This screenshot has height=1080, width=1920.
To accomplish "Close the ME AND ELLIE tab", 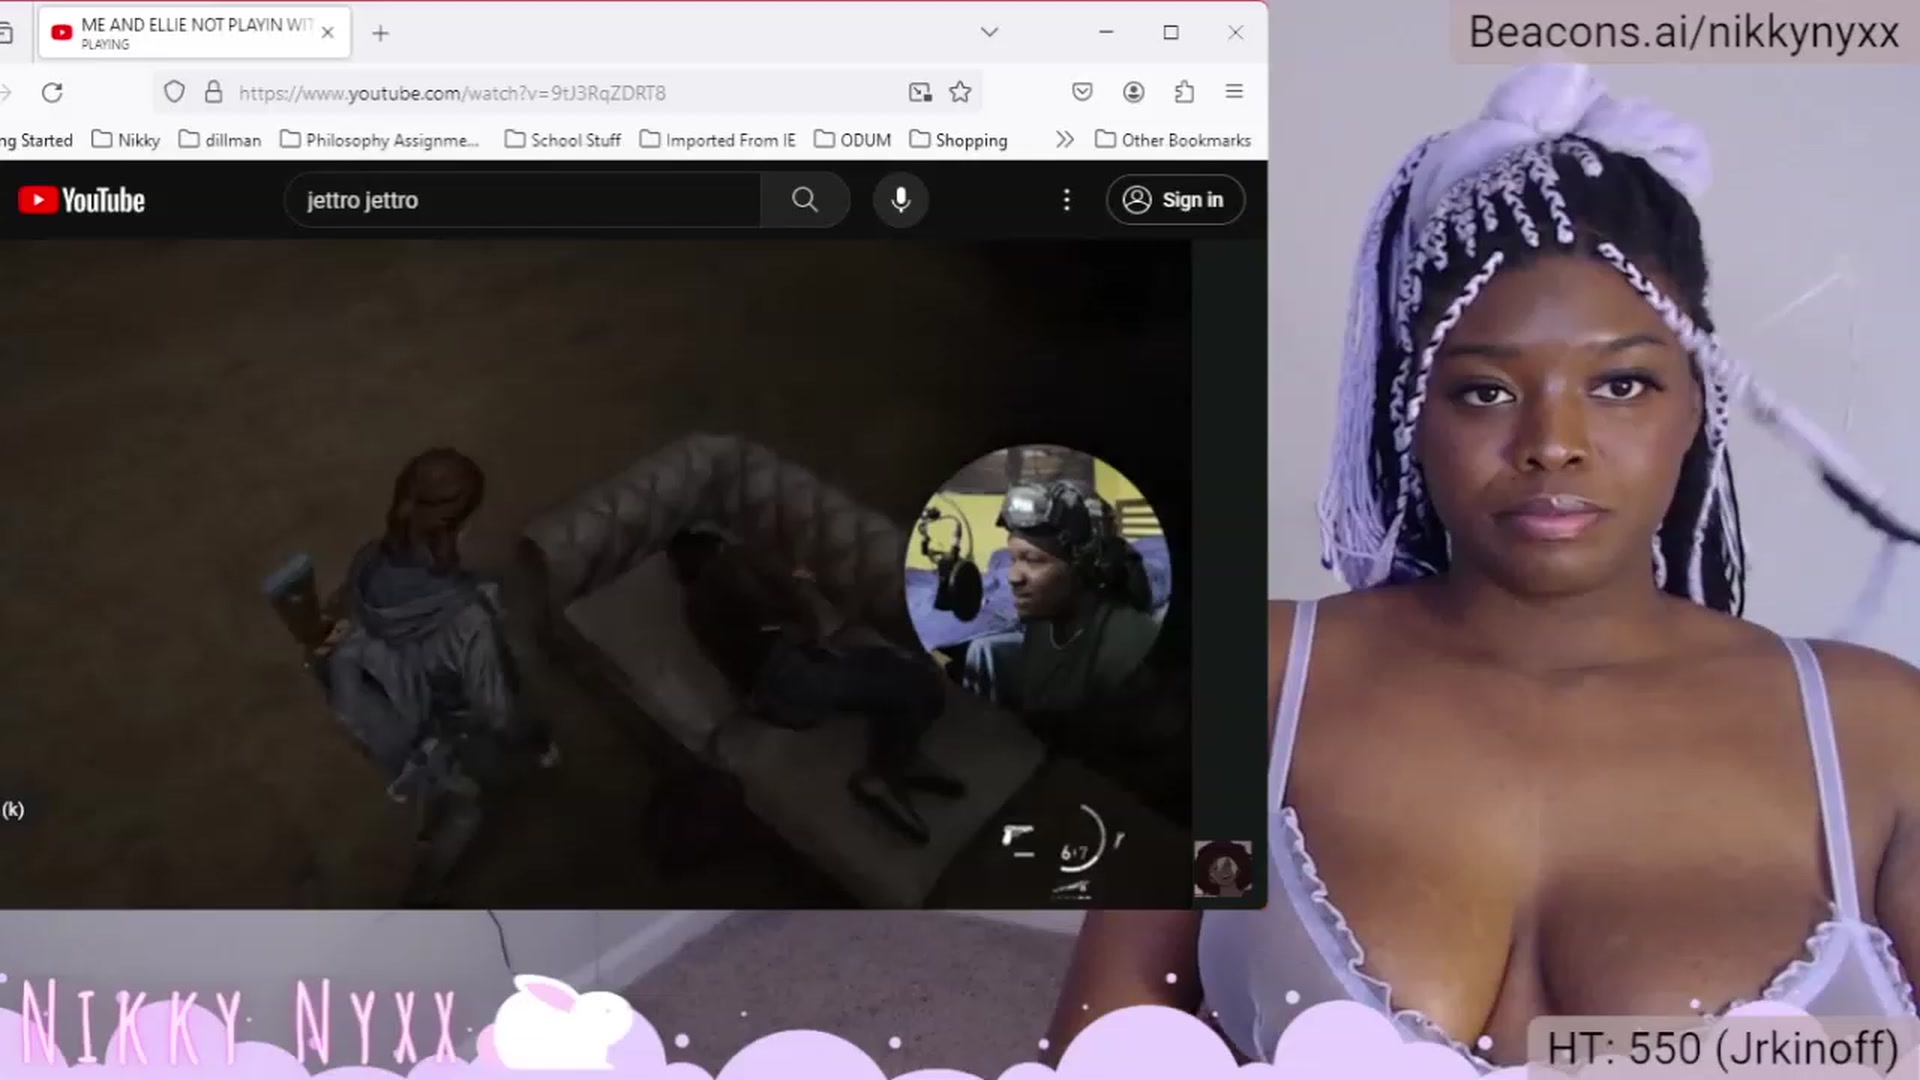I will (x=327, y=32).
